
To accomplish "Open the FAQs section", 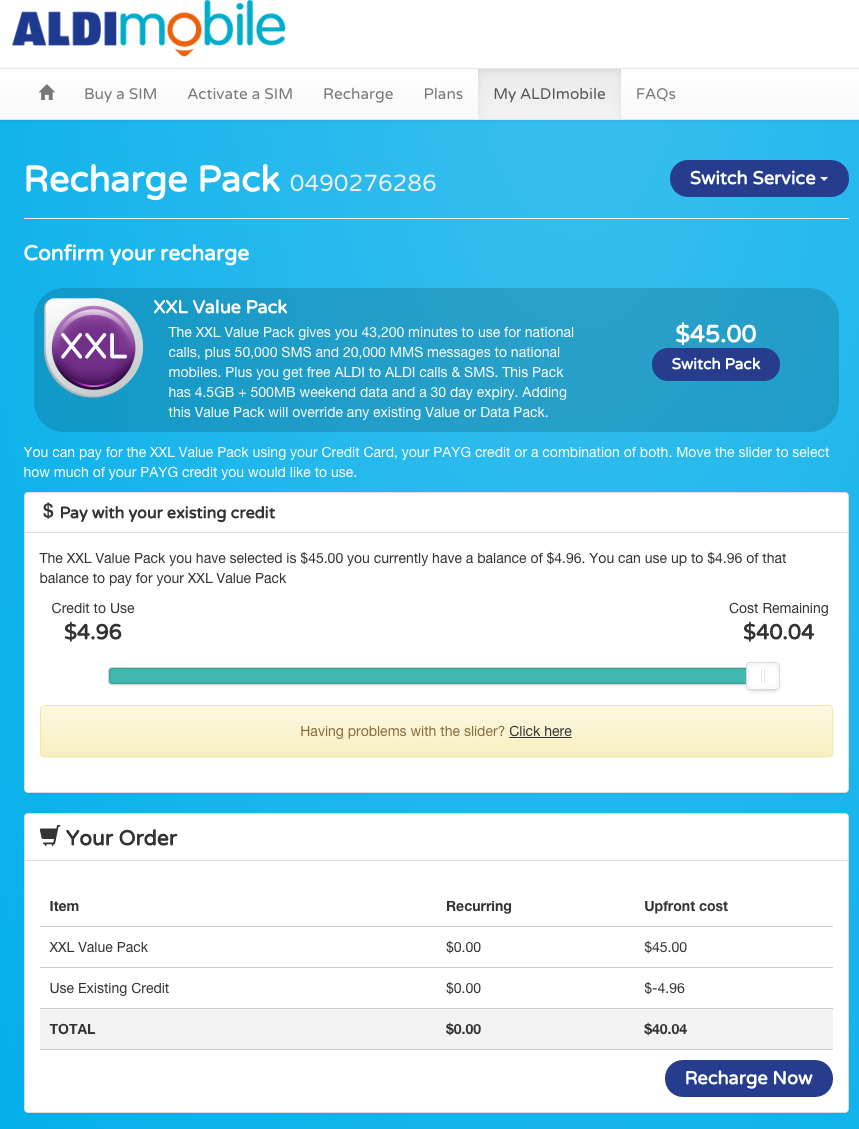I will (x=655, y=94).
